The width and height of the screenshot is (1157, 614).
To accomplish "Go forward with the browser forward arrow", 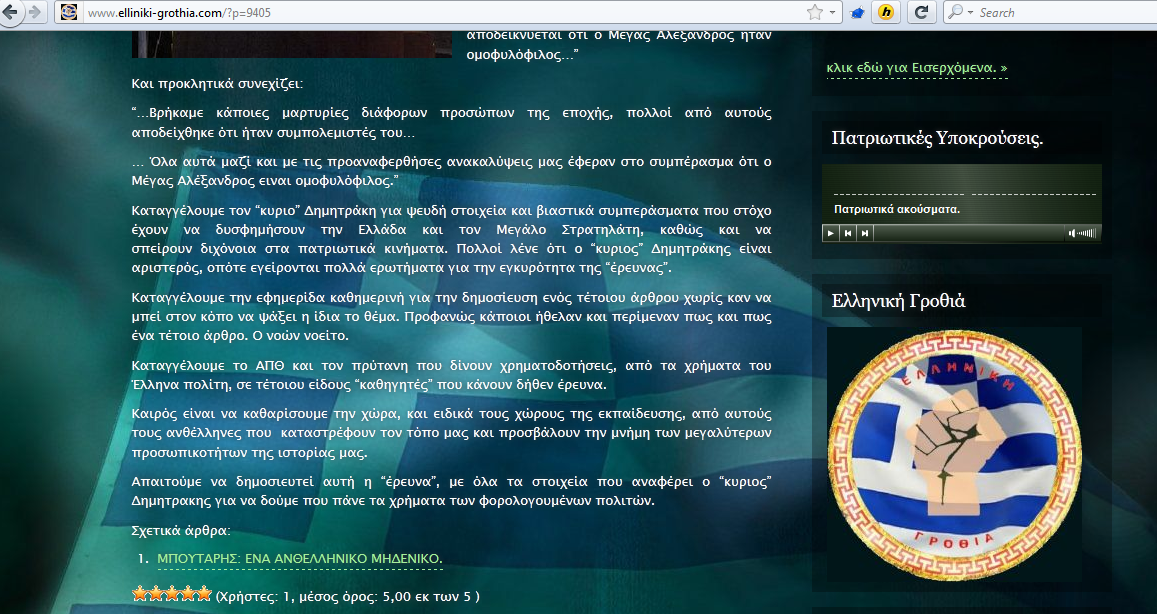I will (34, 12).
